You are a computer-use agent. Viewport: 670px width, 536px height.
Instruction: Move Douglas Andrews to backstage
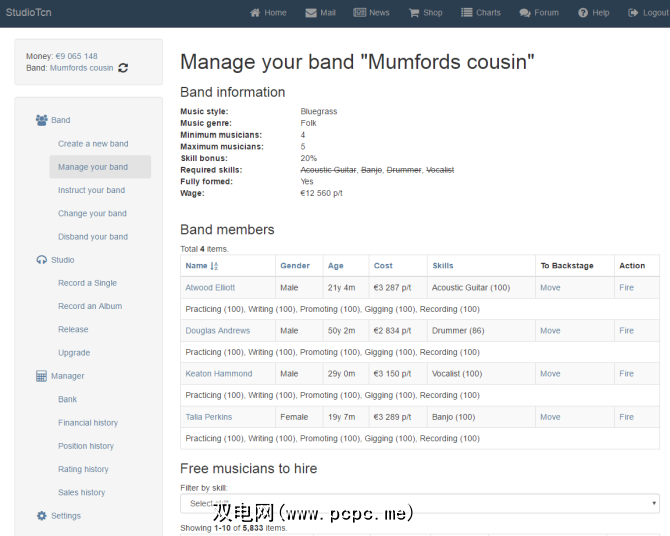point(550,331)
